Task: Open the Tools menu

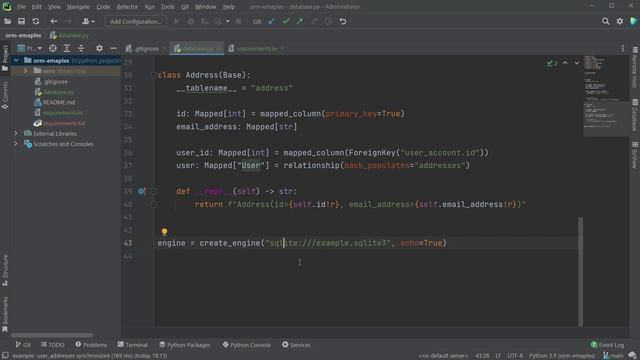Action: 167,7
